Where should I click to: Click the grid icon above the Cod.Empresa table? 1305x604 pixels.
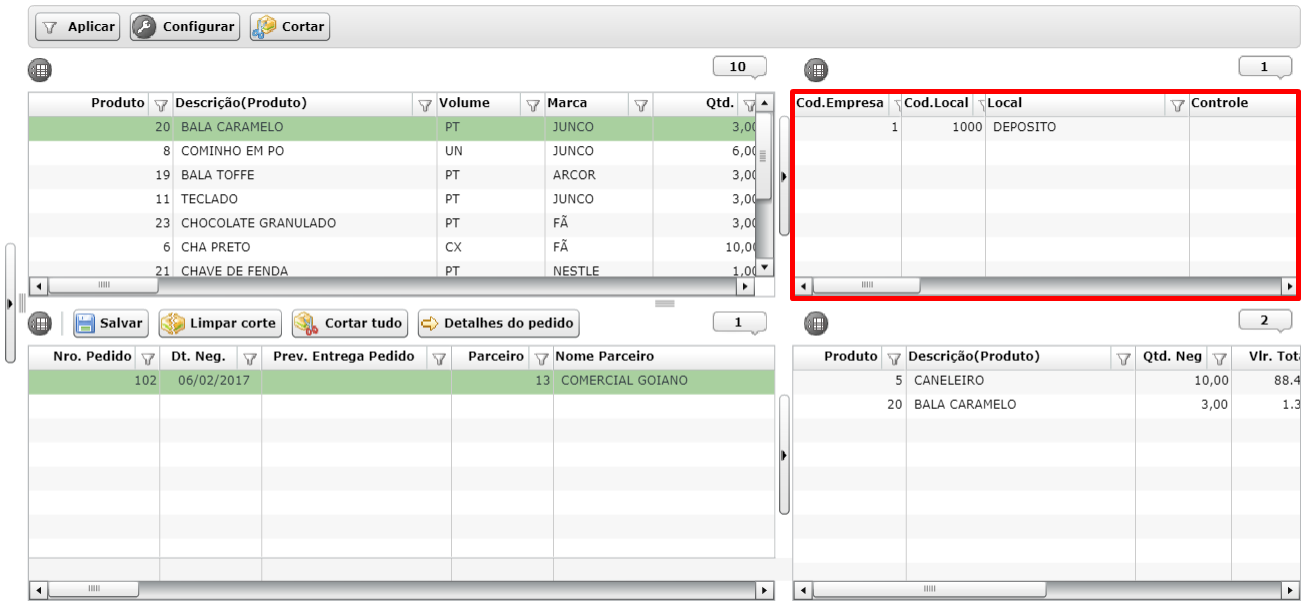tap(816, 70)
